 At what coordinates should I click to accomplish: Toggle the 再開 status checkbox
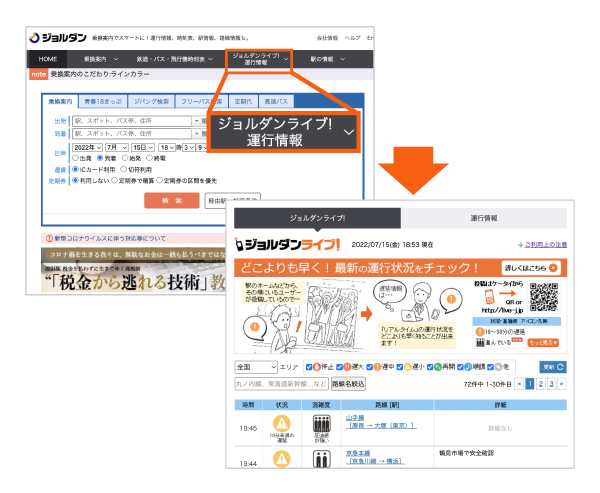click(x=430, y=367)
